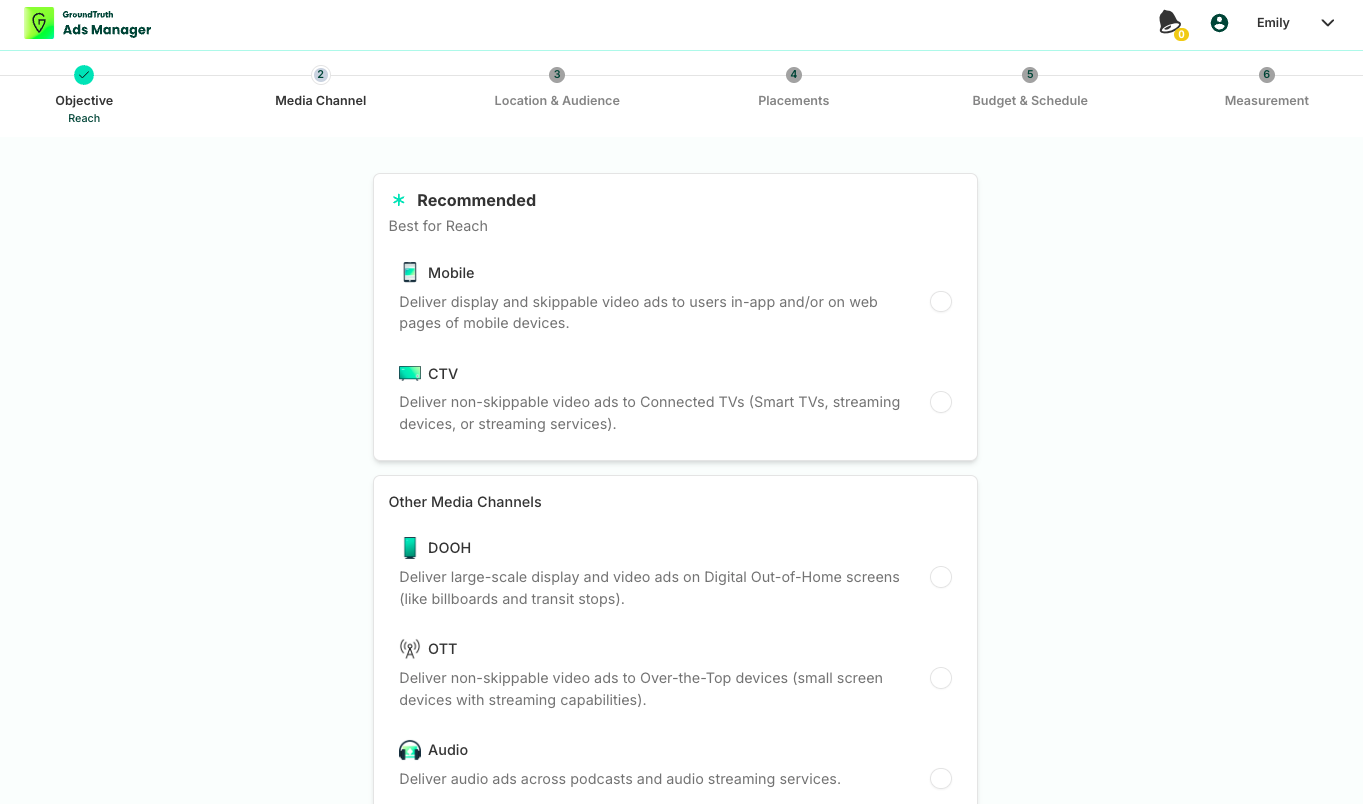The image size is (1363, 804).
Task: Click the Audio description about podcasts
Action: pos(620,779)
